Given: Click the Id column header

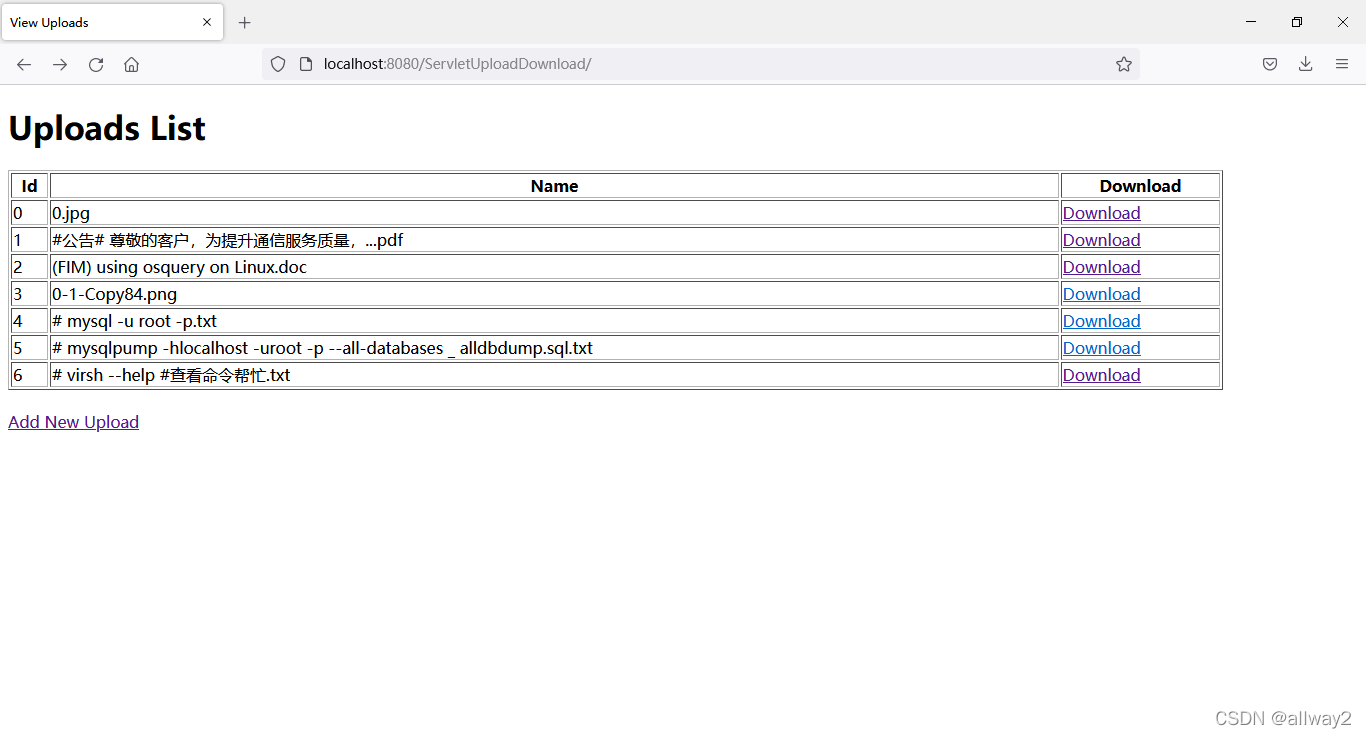Looking at the screenshot, I should coord(30,186).
